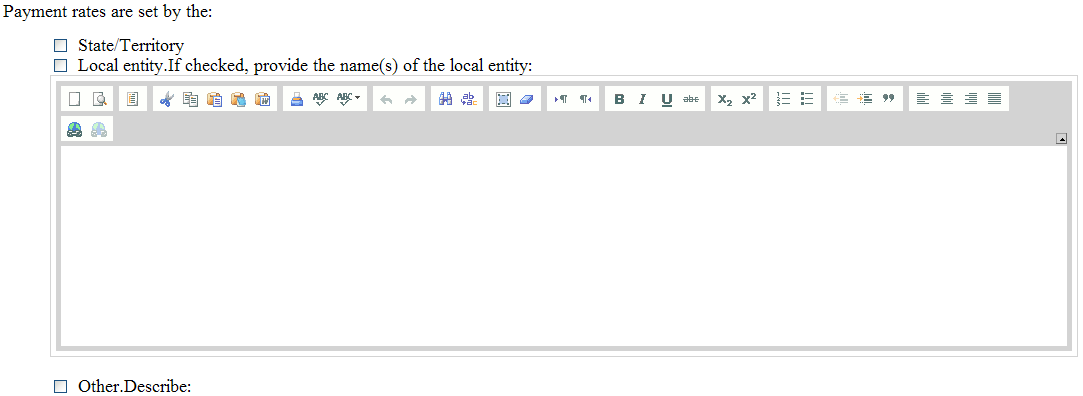
Task: Justify the text
Action: (995, 99)
